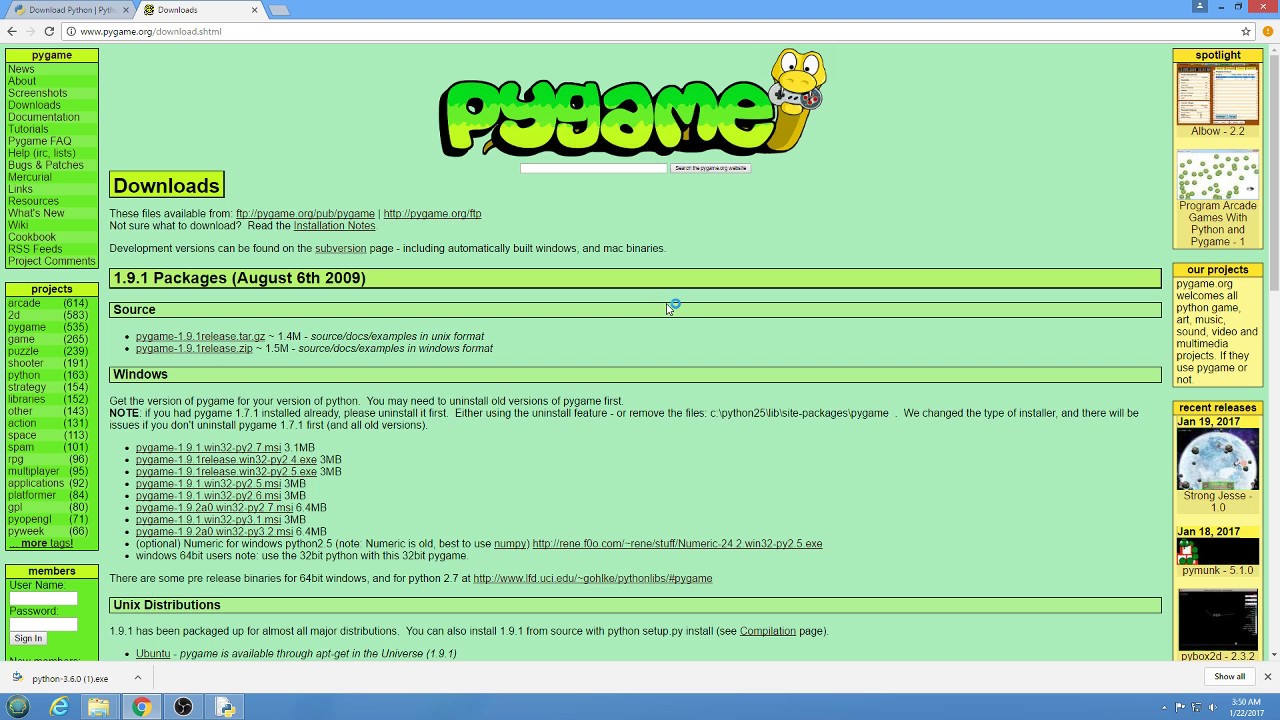Open ftp://pygame.org/pub/pygame link
The image size is (1280, 720).
pyautogui.click(x=305, y=214)
